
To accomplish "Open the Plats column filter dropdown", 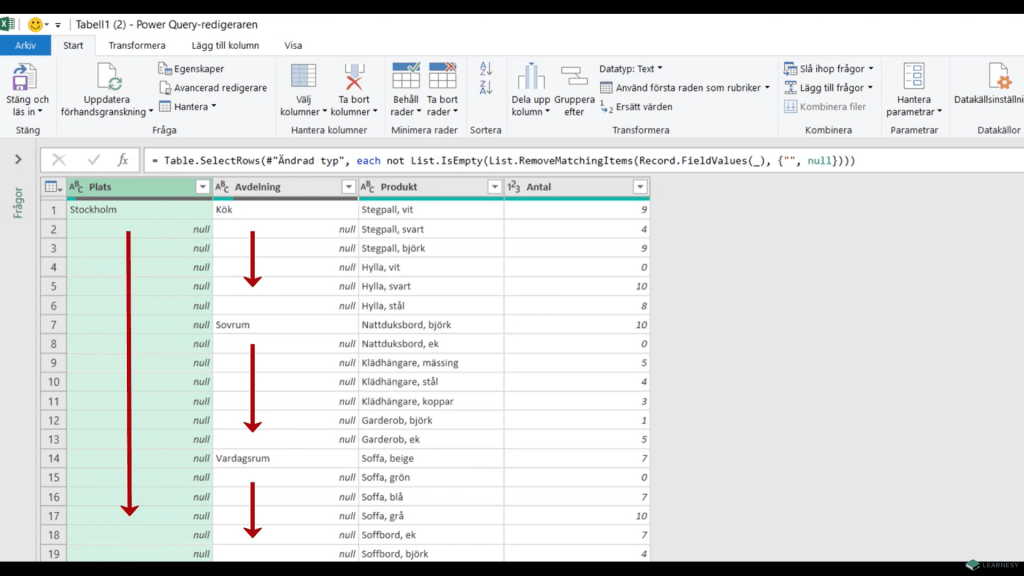I will pyautogui.click(x=203, y=187).
